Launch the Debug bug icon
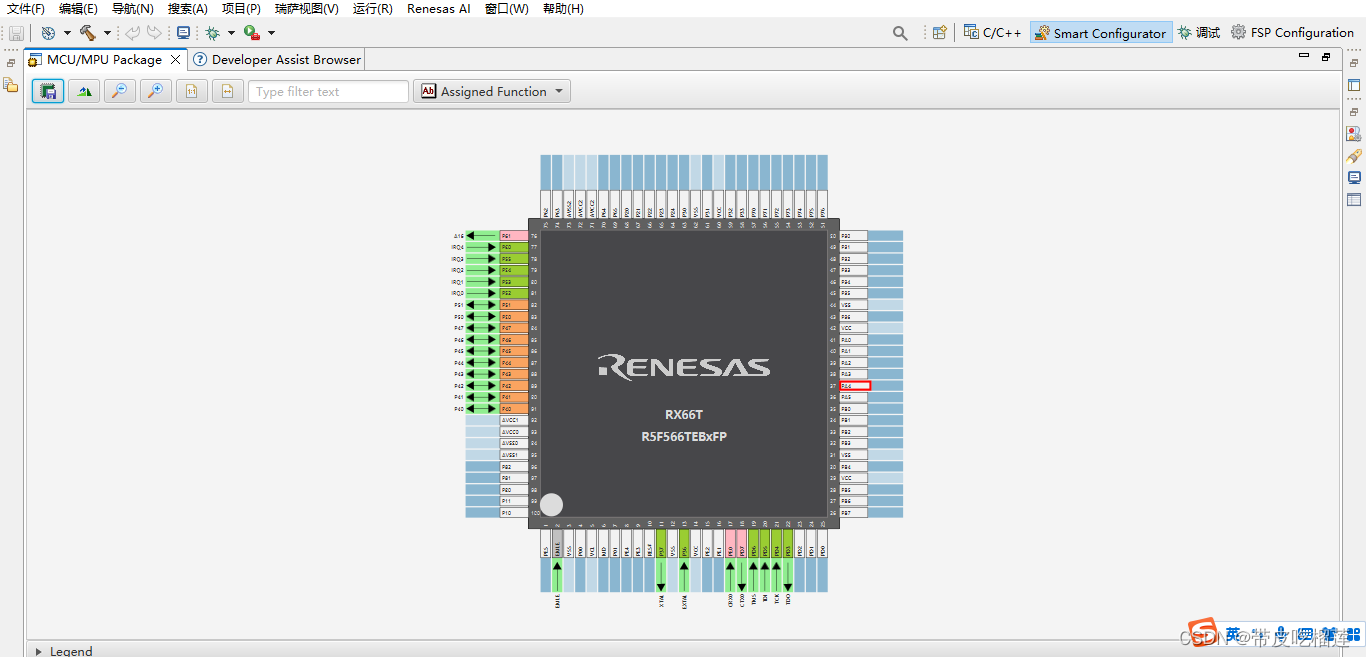1366x657 pixels. pos(212,33)
